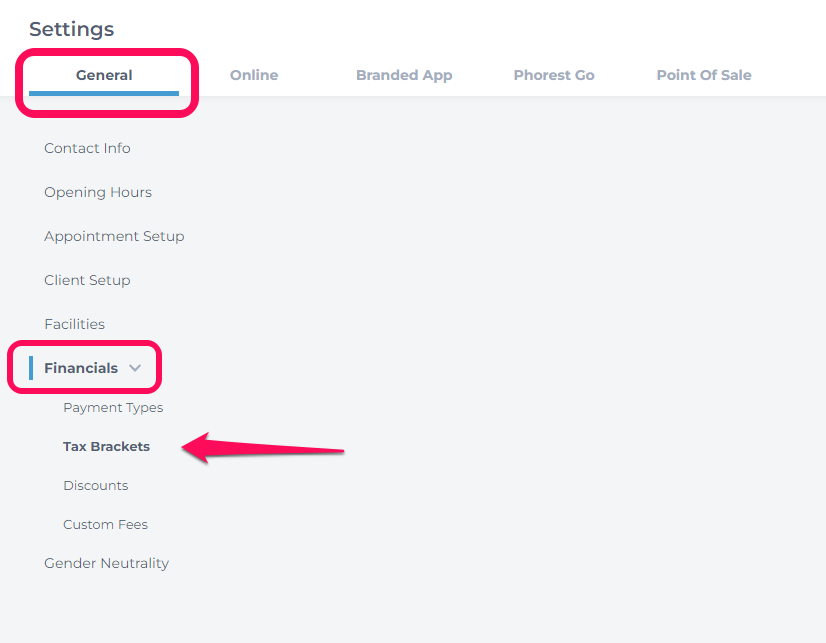826x643 pixels.
Task: Open Appointment Setup section
Action: point(114,236)
